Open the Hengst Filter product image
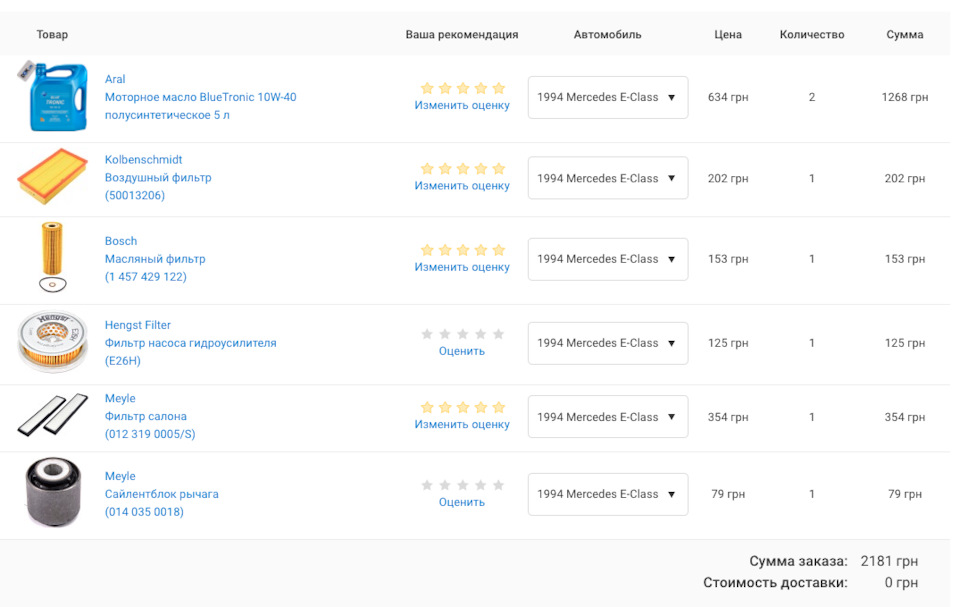This screenshot has width=960, height=607. click(53, 341)
